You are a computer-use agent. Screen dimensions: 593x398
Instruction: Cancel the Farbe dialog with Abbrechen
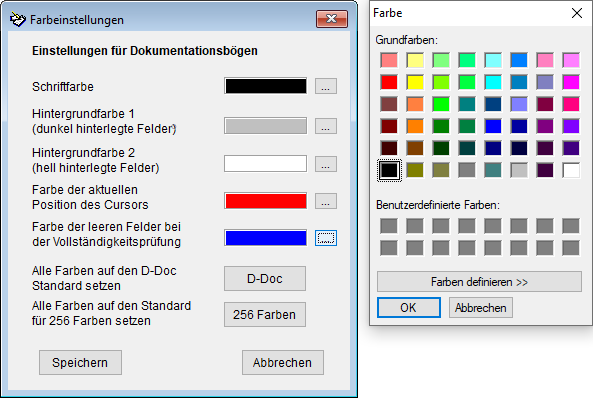pyautogui.click(x=481, y=307)
